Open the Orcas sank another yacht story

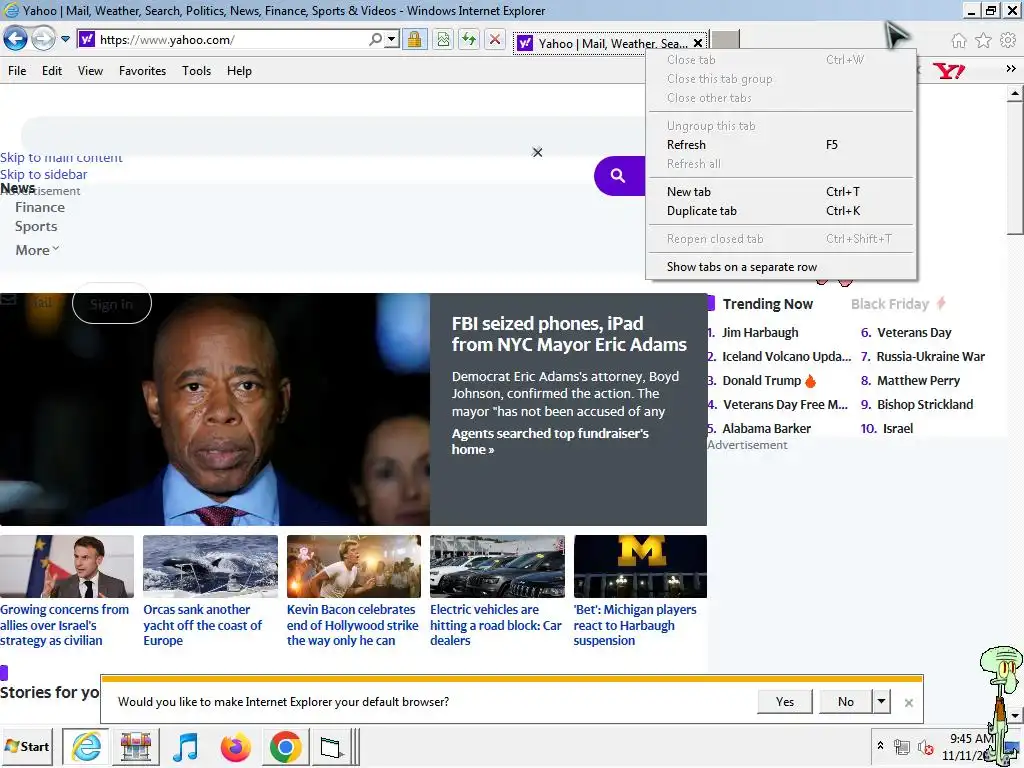(202, 625)
